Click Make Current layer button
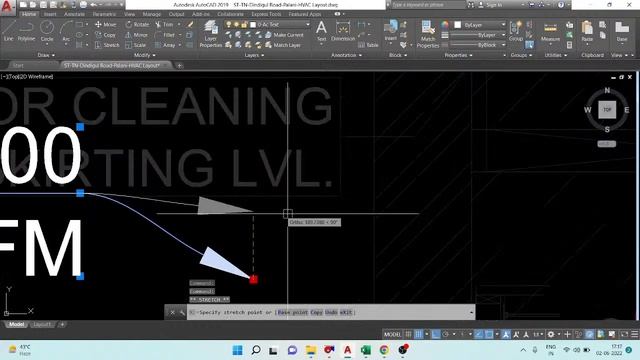This screenshot has width=640, height=360. (284, 35)
